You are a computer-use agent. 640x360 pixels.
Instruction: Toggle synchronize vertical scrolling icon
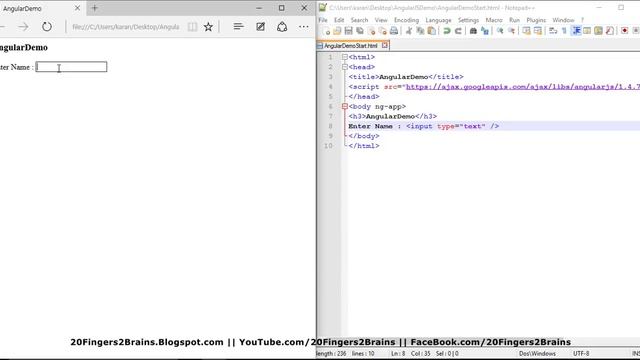coord(527,31)
